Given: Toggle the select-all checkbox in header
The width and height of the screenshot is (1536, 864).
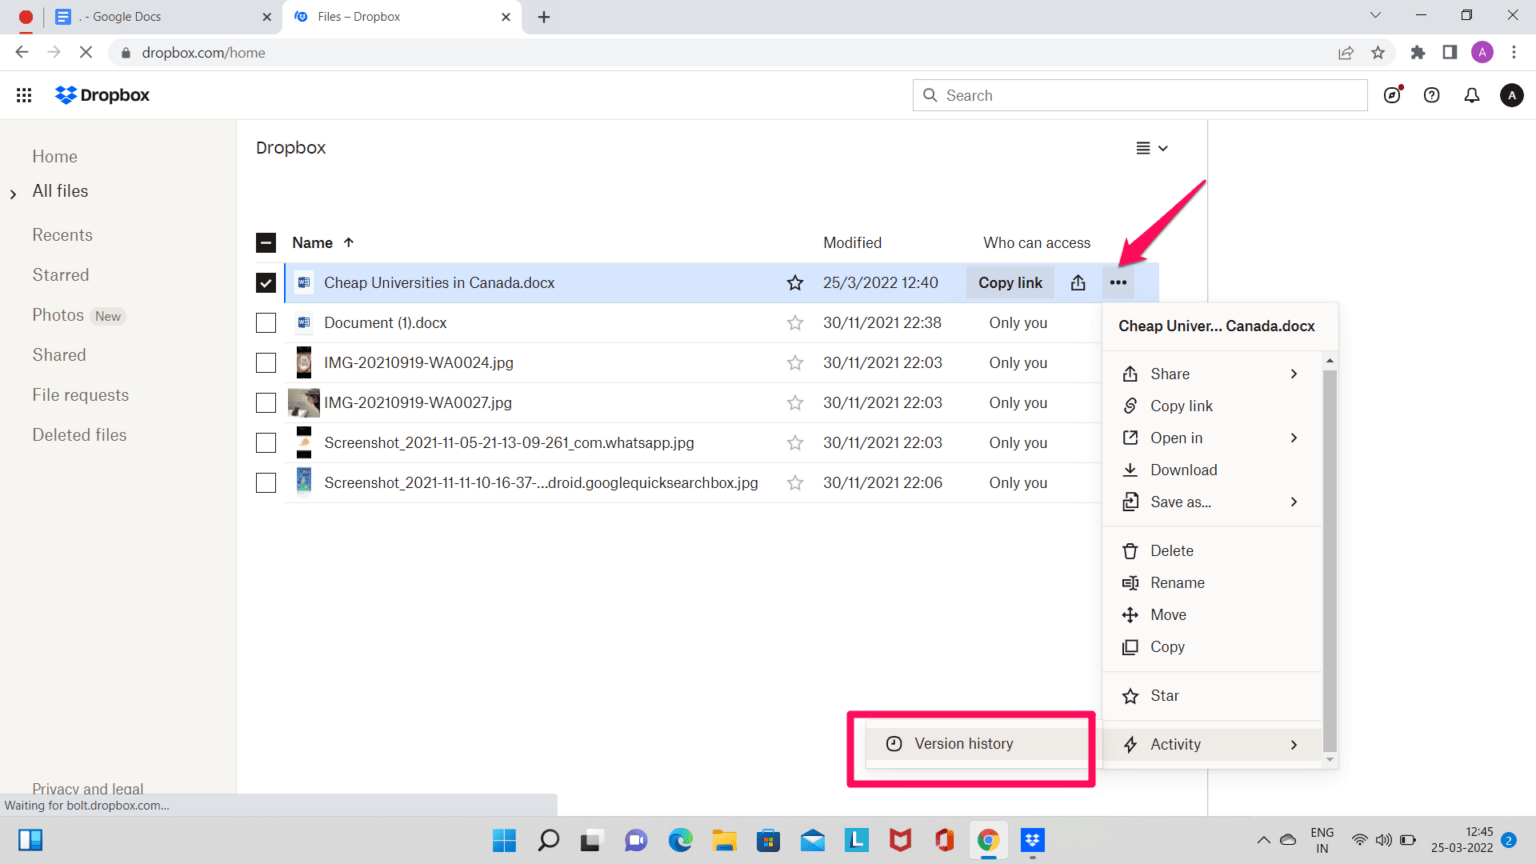Looking at the screenshot, I should (266, 243).
